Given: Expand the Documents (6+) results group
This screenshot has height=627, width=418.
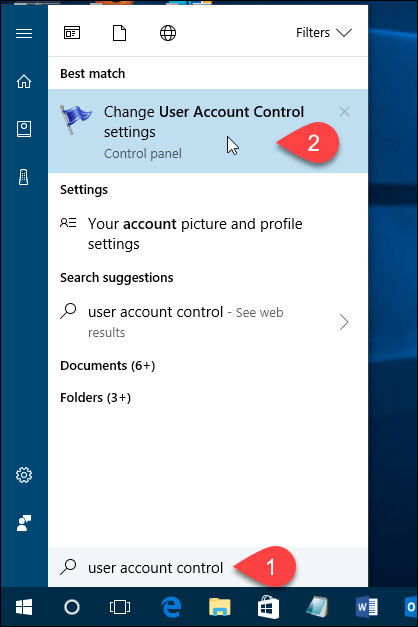Looking at the screenshot, I should 108,365.
